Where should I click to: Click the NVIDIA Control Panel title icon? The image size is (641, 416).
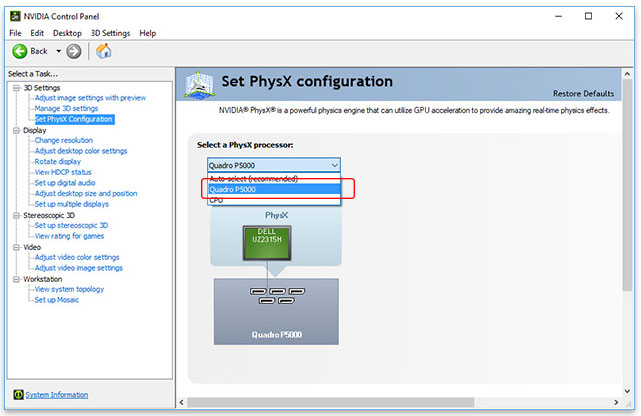click(15, 16)
